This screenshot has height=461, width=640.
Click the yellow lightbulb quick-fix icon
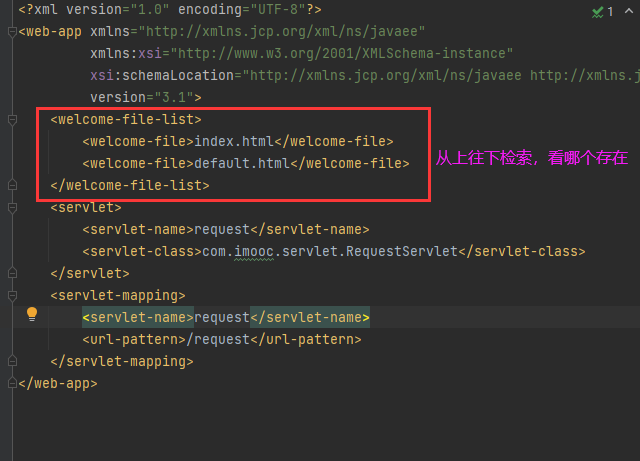[32, 314]
